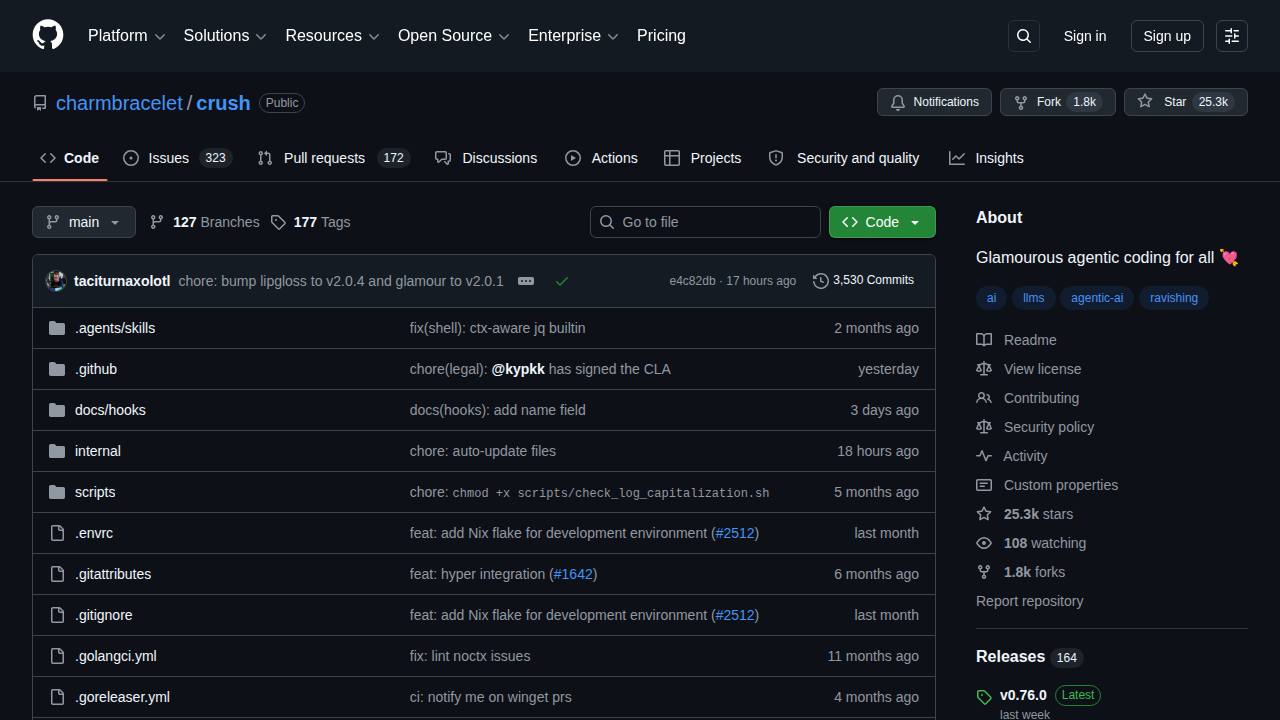Image resolution: width=1280 pixels, height=720 pixels.
Task: Open the Pull requests tab
Action: [x=333, y=158]
